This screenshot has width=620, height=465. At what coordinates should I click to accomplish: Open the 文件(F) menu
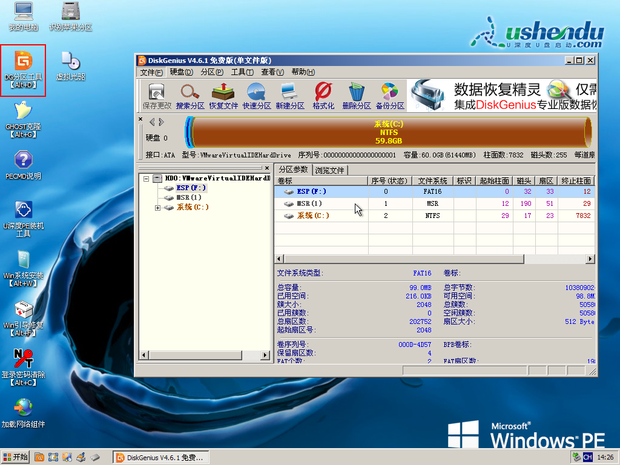[x=151, y=72]
